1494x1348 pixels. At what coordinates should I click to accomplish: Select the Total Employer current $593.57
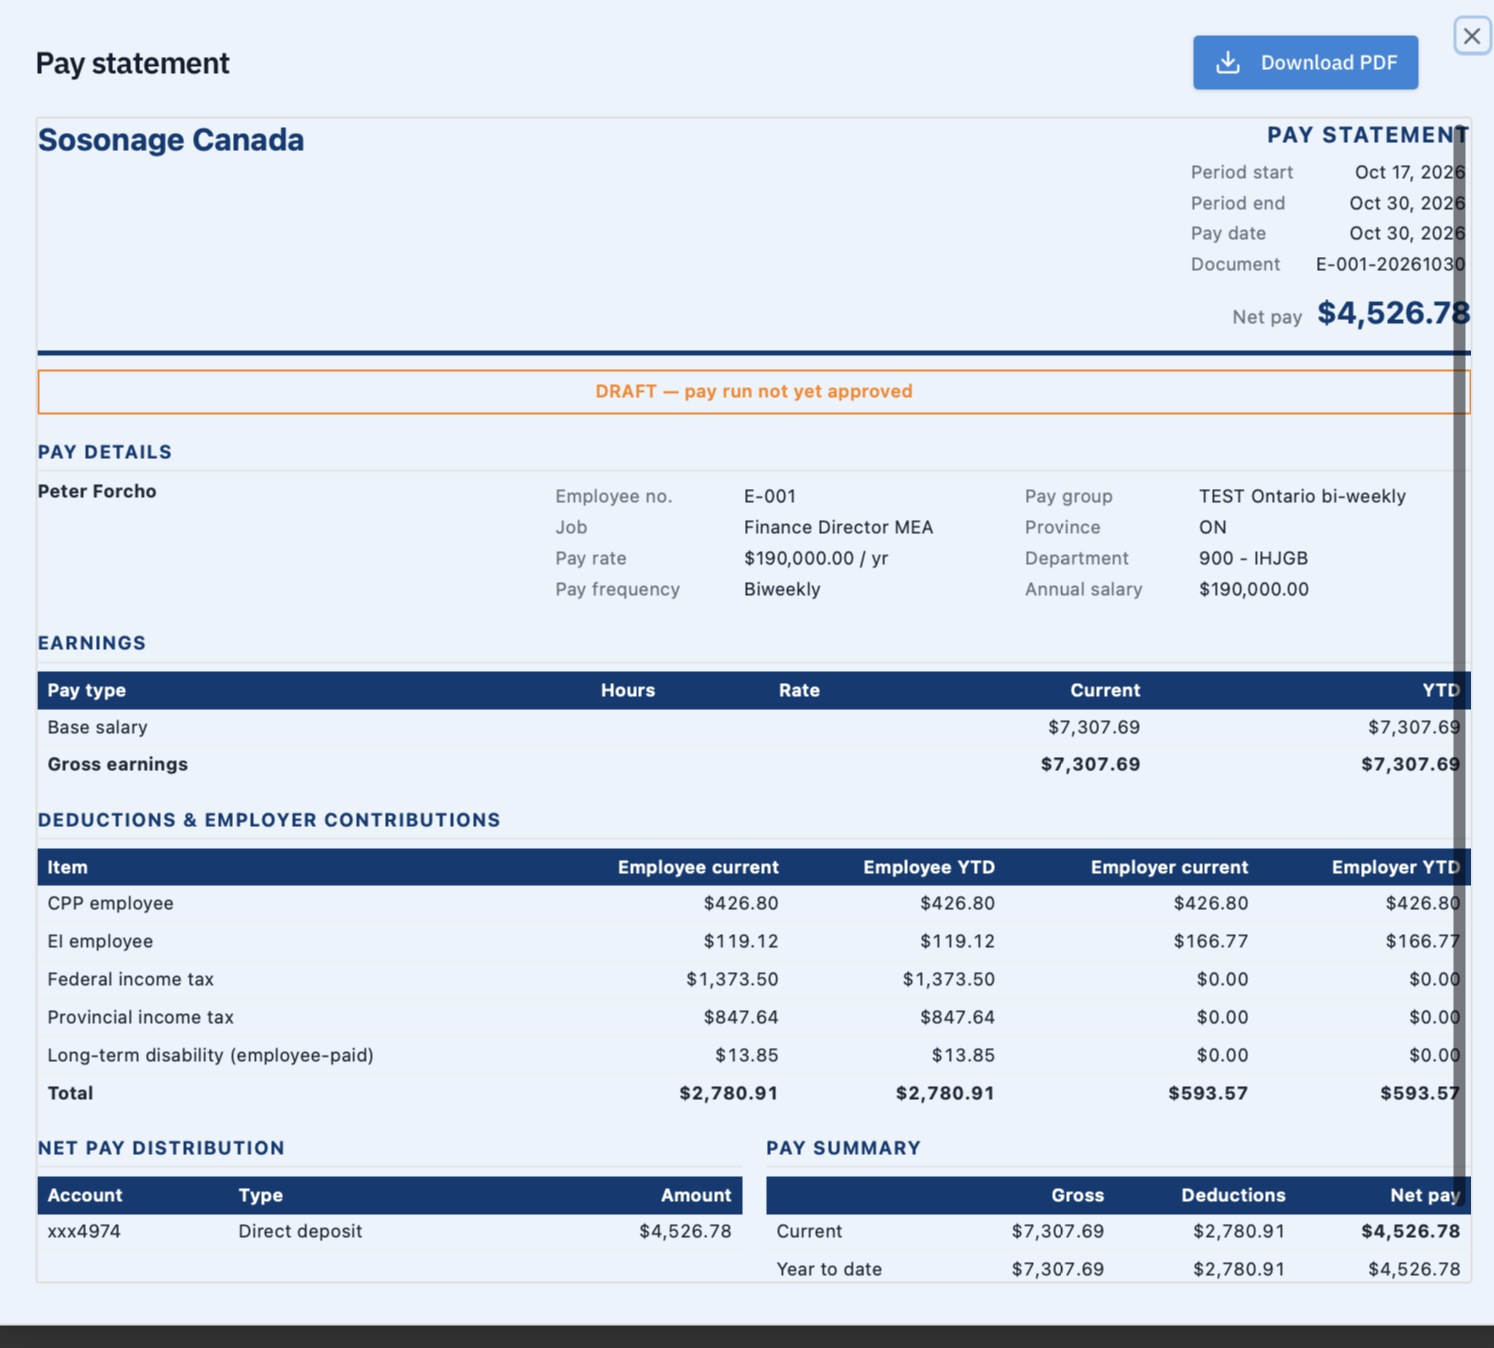[1208, 1093]
